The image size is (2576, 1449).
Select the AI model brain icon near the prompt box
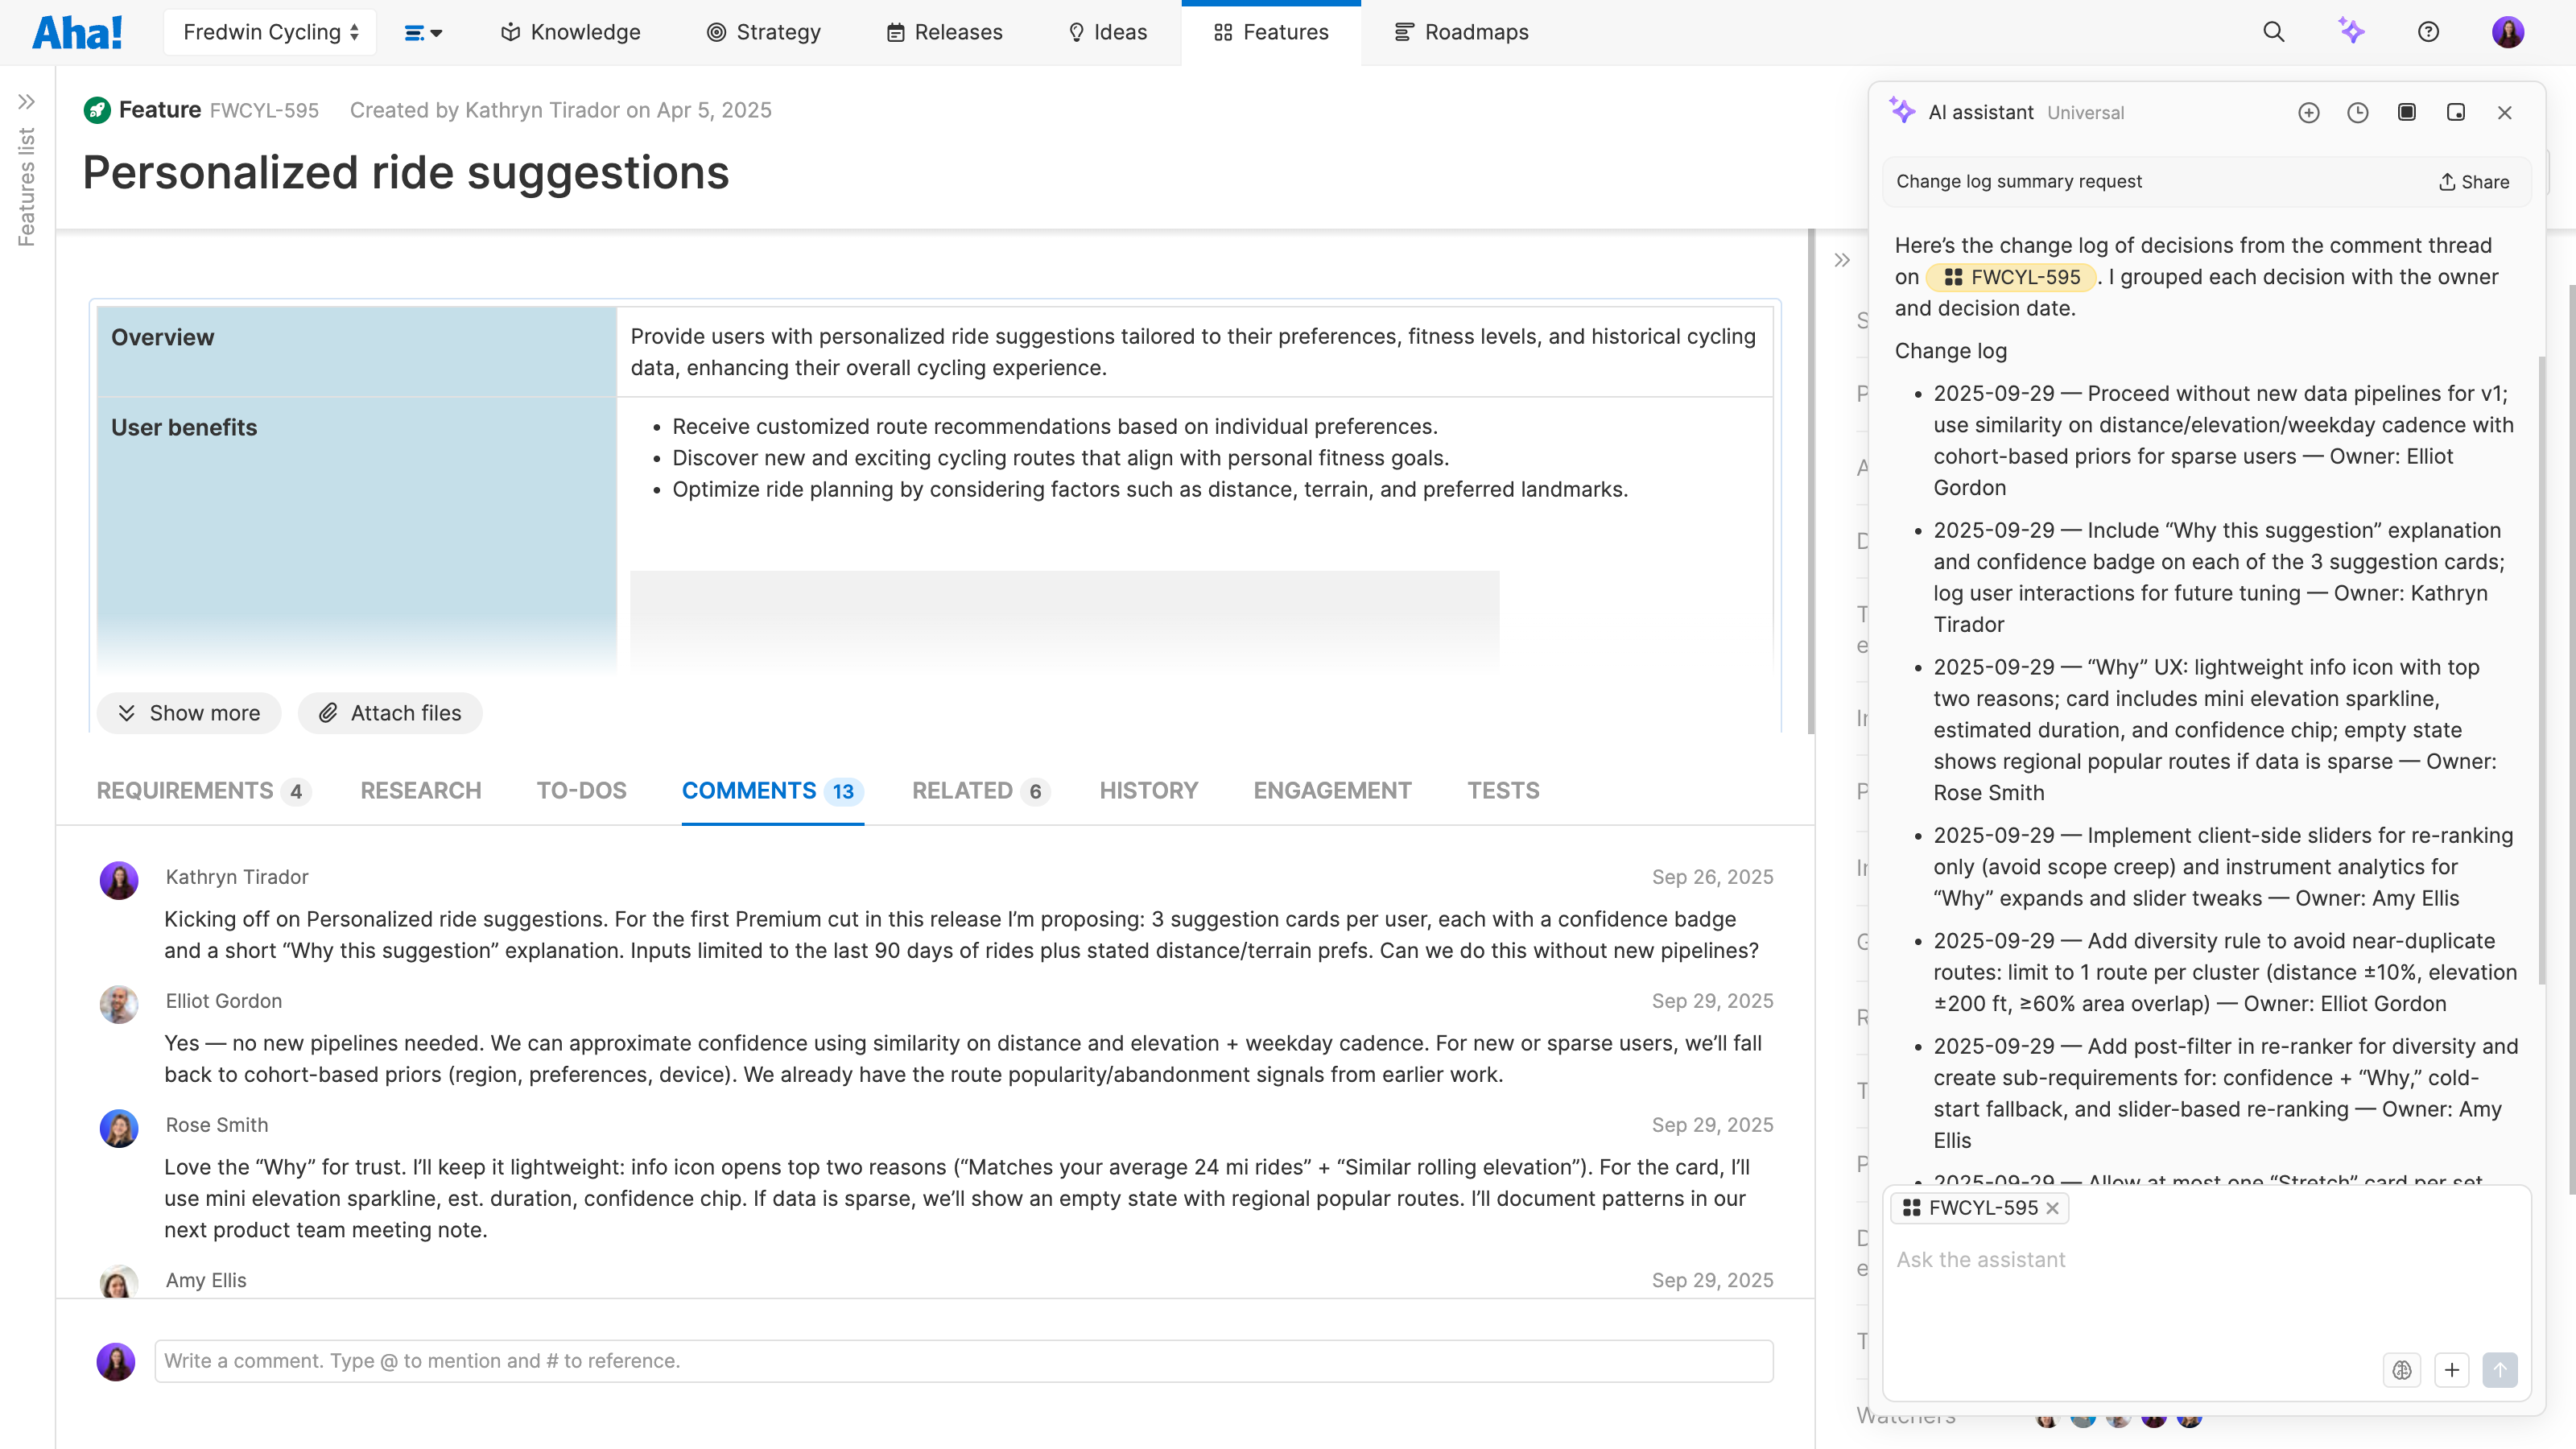coord(2403,1370)
